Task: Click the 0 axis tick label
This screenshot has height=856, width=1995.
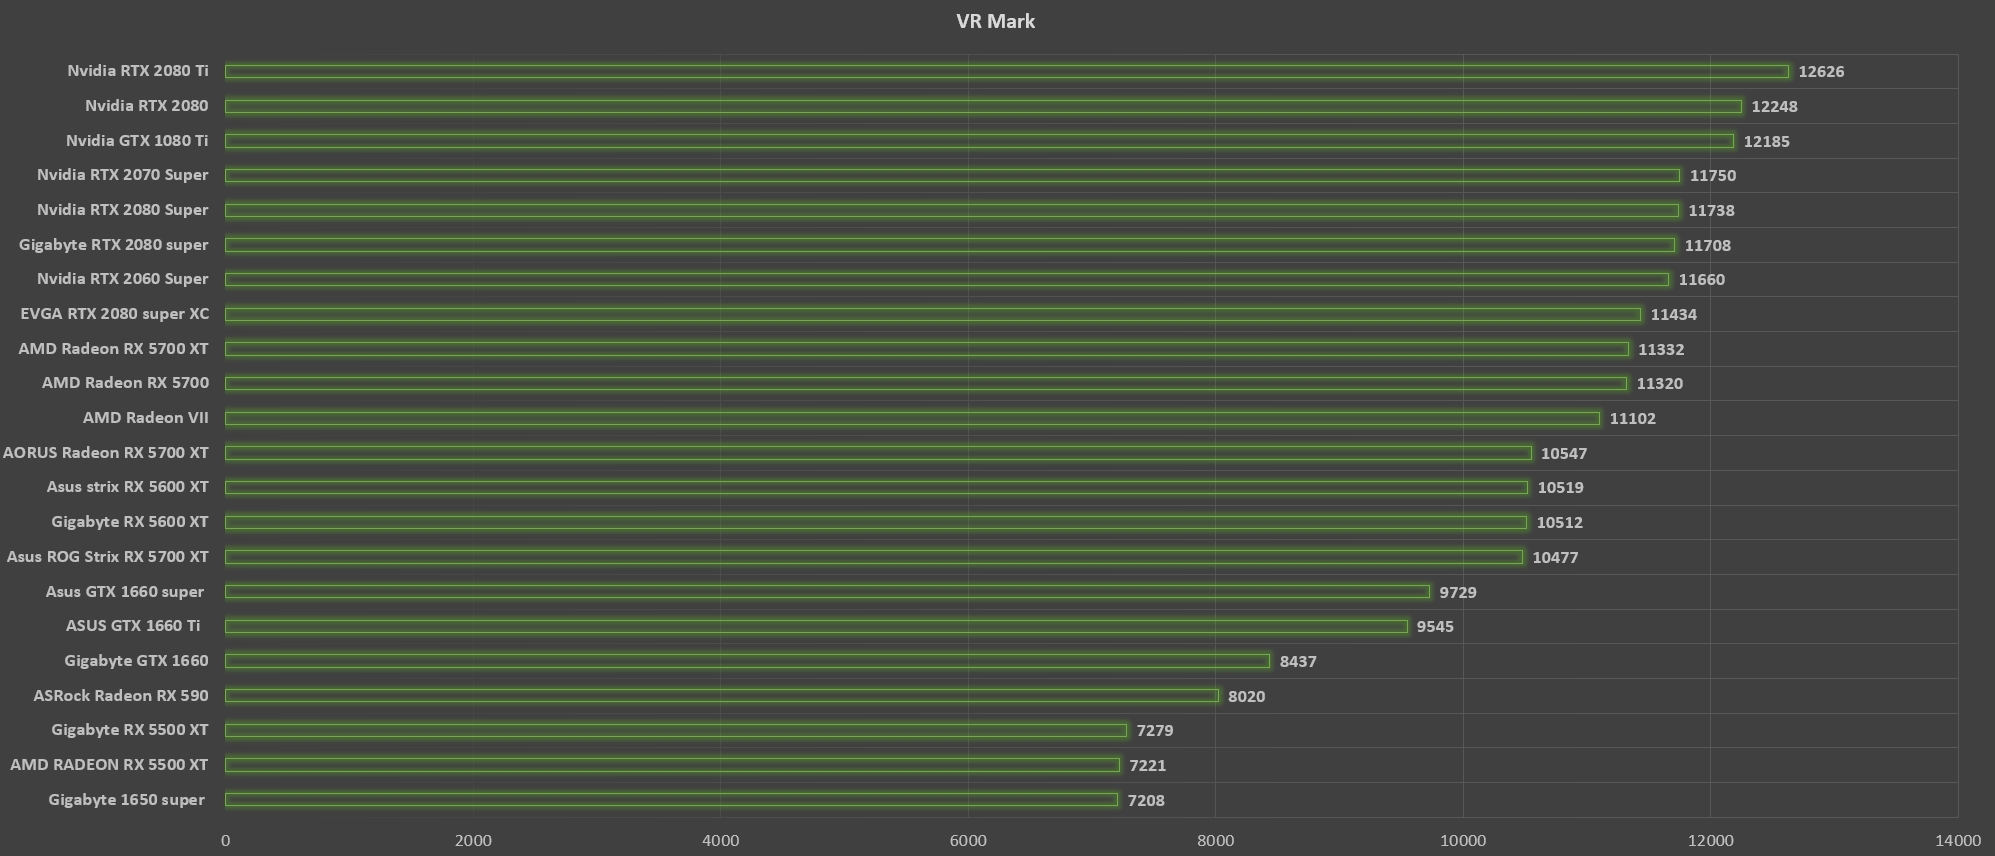Action: (x=226, y=841)
